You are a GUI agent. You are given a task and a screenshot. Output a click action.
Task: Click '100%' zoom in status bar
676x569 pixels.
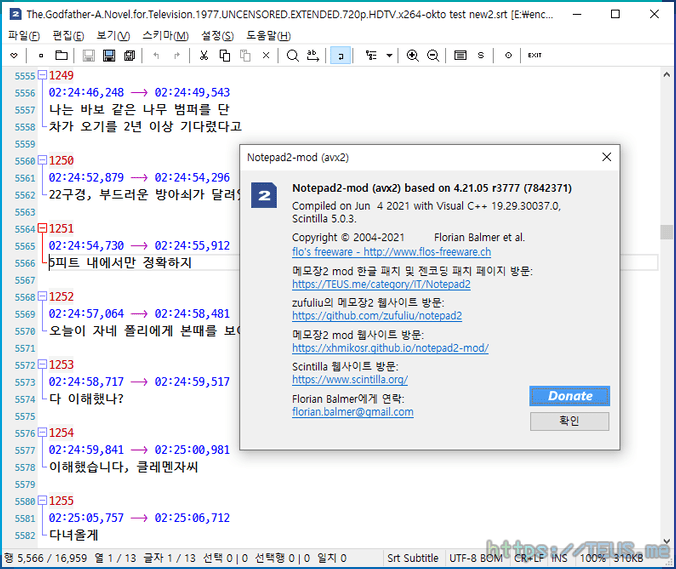tap(592, 558)
